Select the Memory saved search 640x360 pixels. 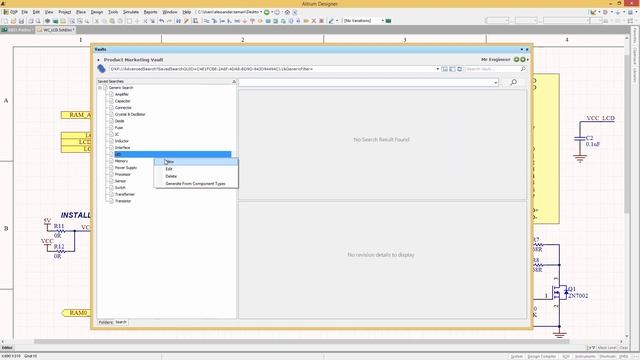[121, 161]
